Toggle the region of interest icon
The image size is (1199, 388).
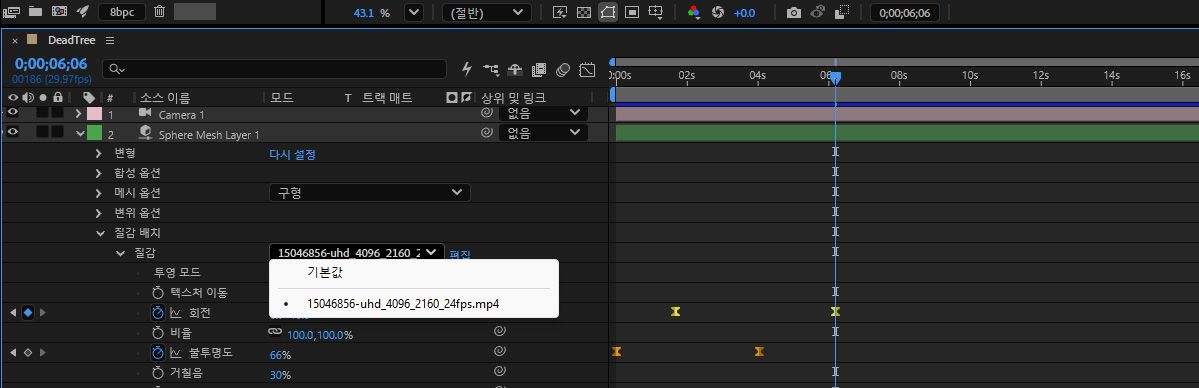(x=632, y=13)
